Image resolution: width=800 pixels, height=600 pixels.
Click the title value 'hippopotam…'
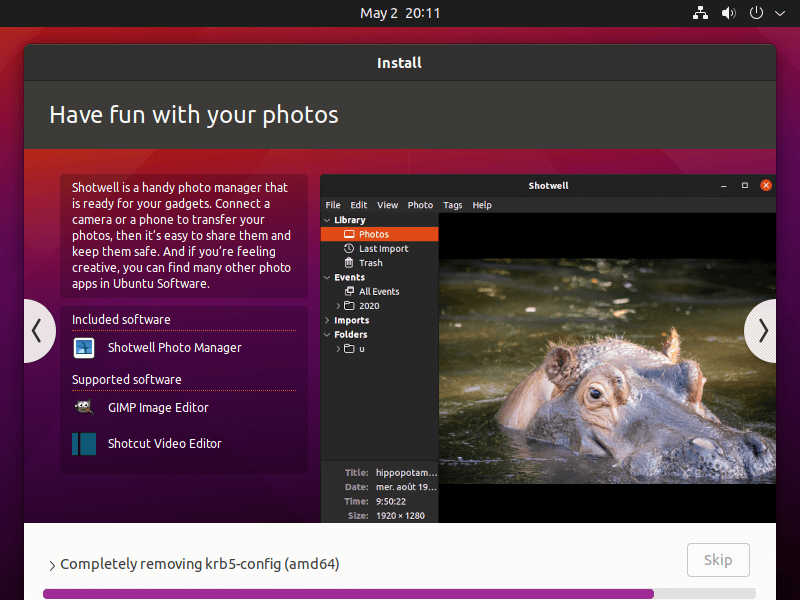(406, 473)
